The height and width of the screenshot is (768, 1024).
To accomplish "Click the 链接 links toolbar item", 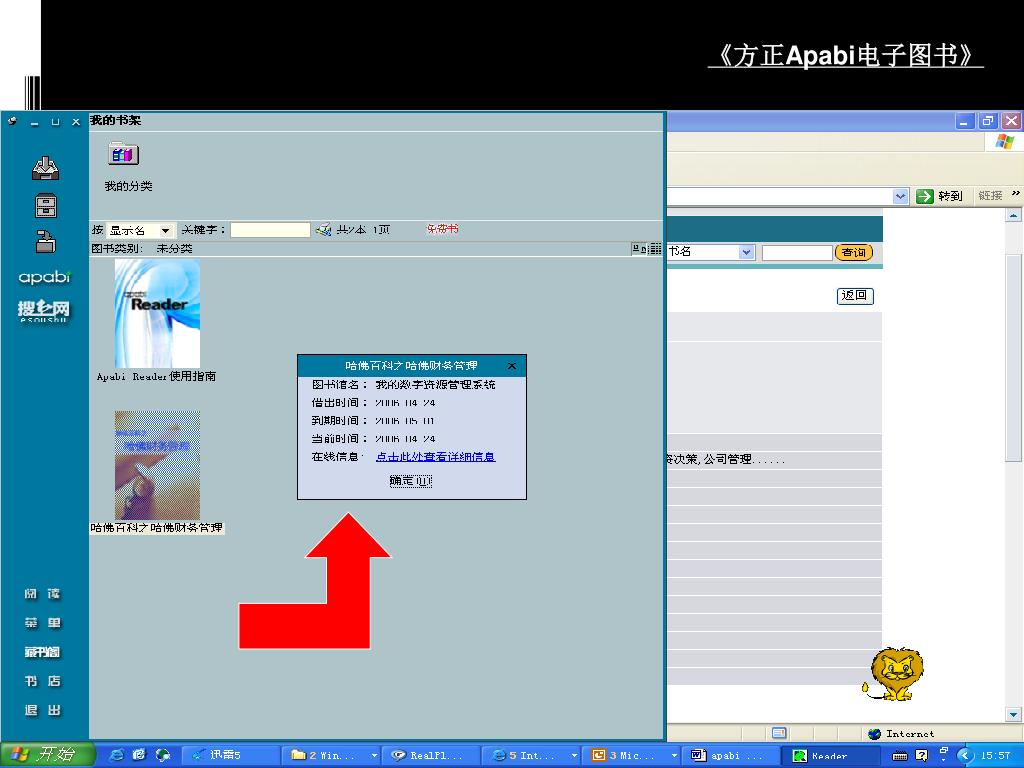I will pyautogui.click(x=991, y=195).
